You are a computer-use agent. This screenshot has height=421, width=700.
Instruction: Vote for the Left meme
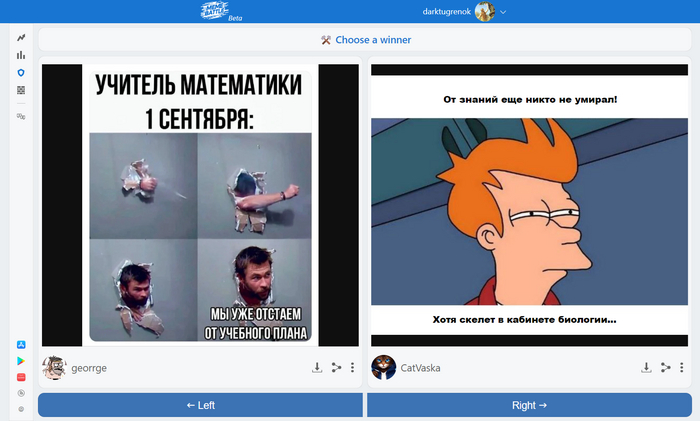200,405
